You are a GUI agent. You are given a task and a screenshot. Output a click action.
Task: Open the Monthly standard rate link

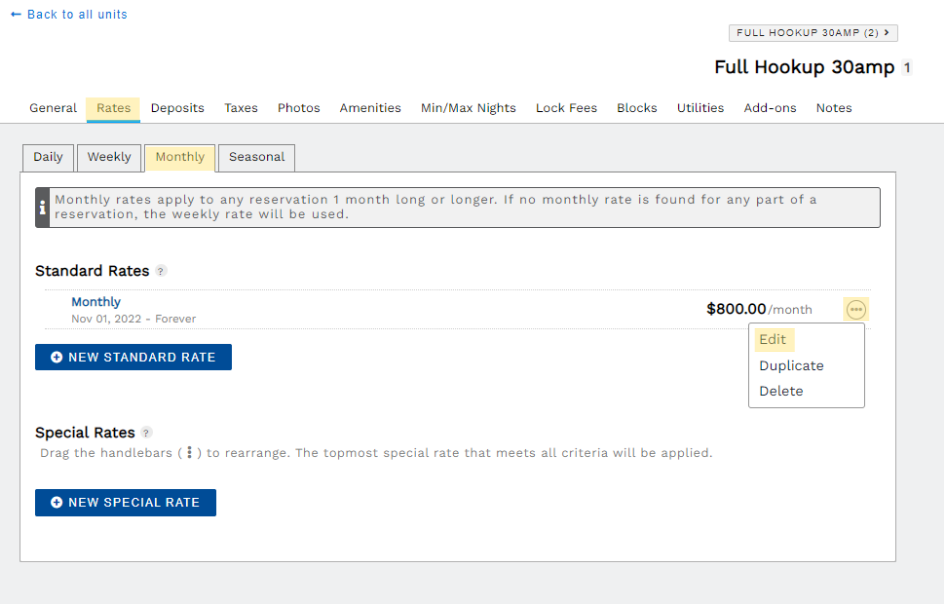(x=96, y=302)
